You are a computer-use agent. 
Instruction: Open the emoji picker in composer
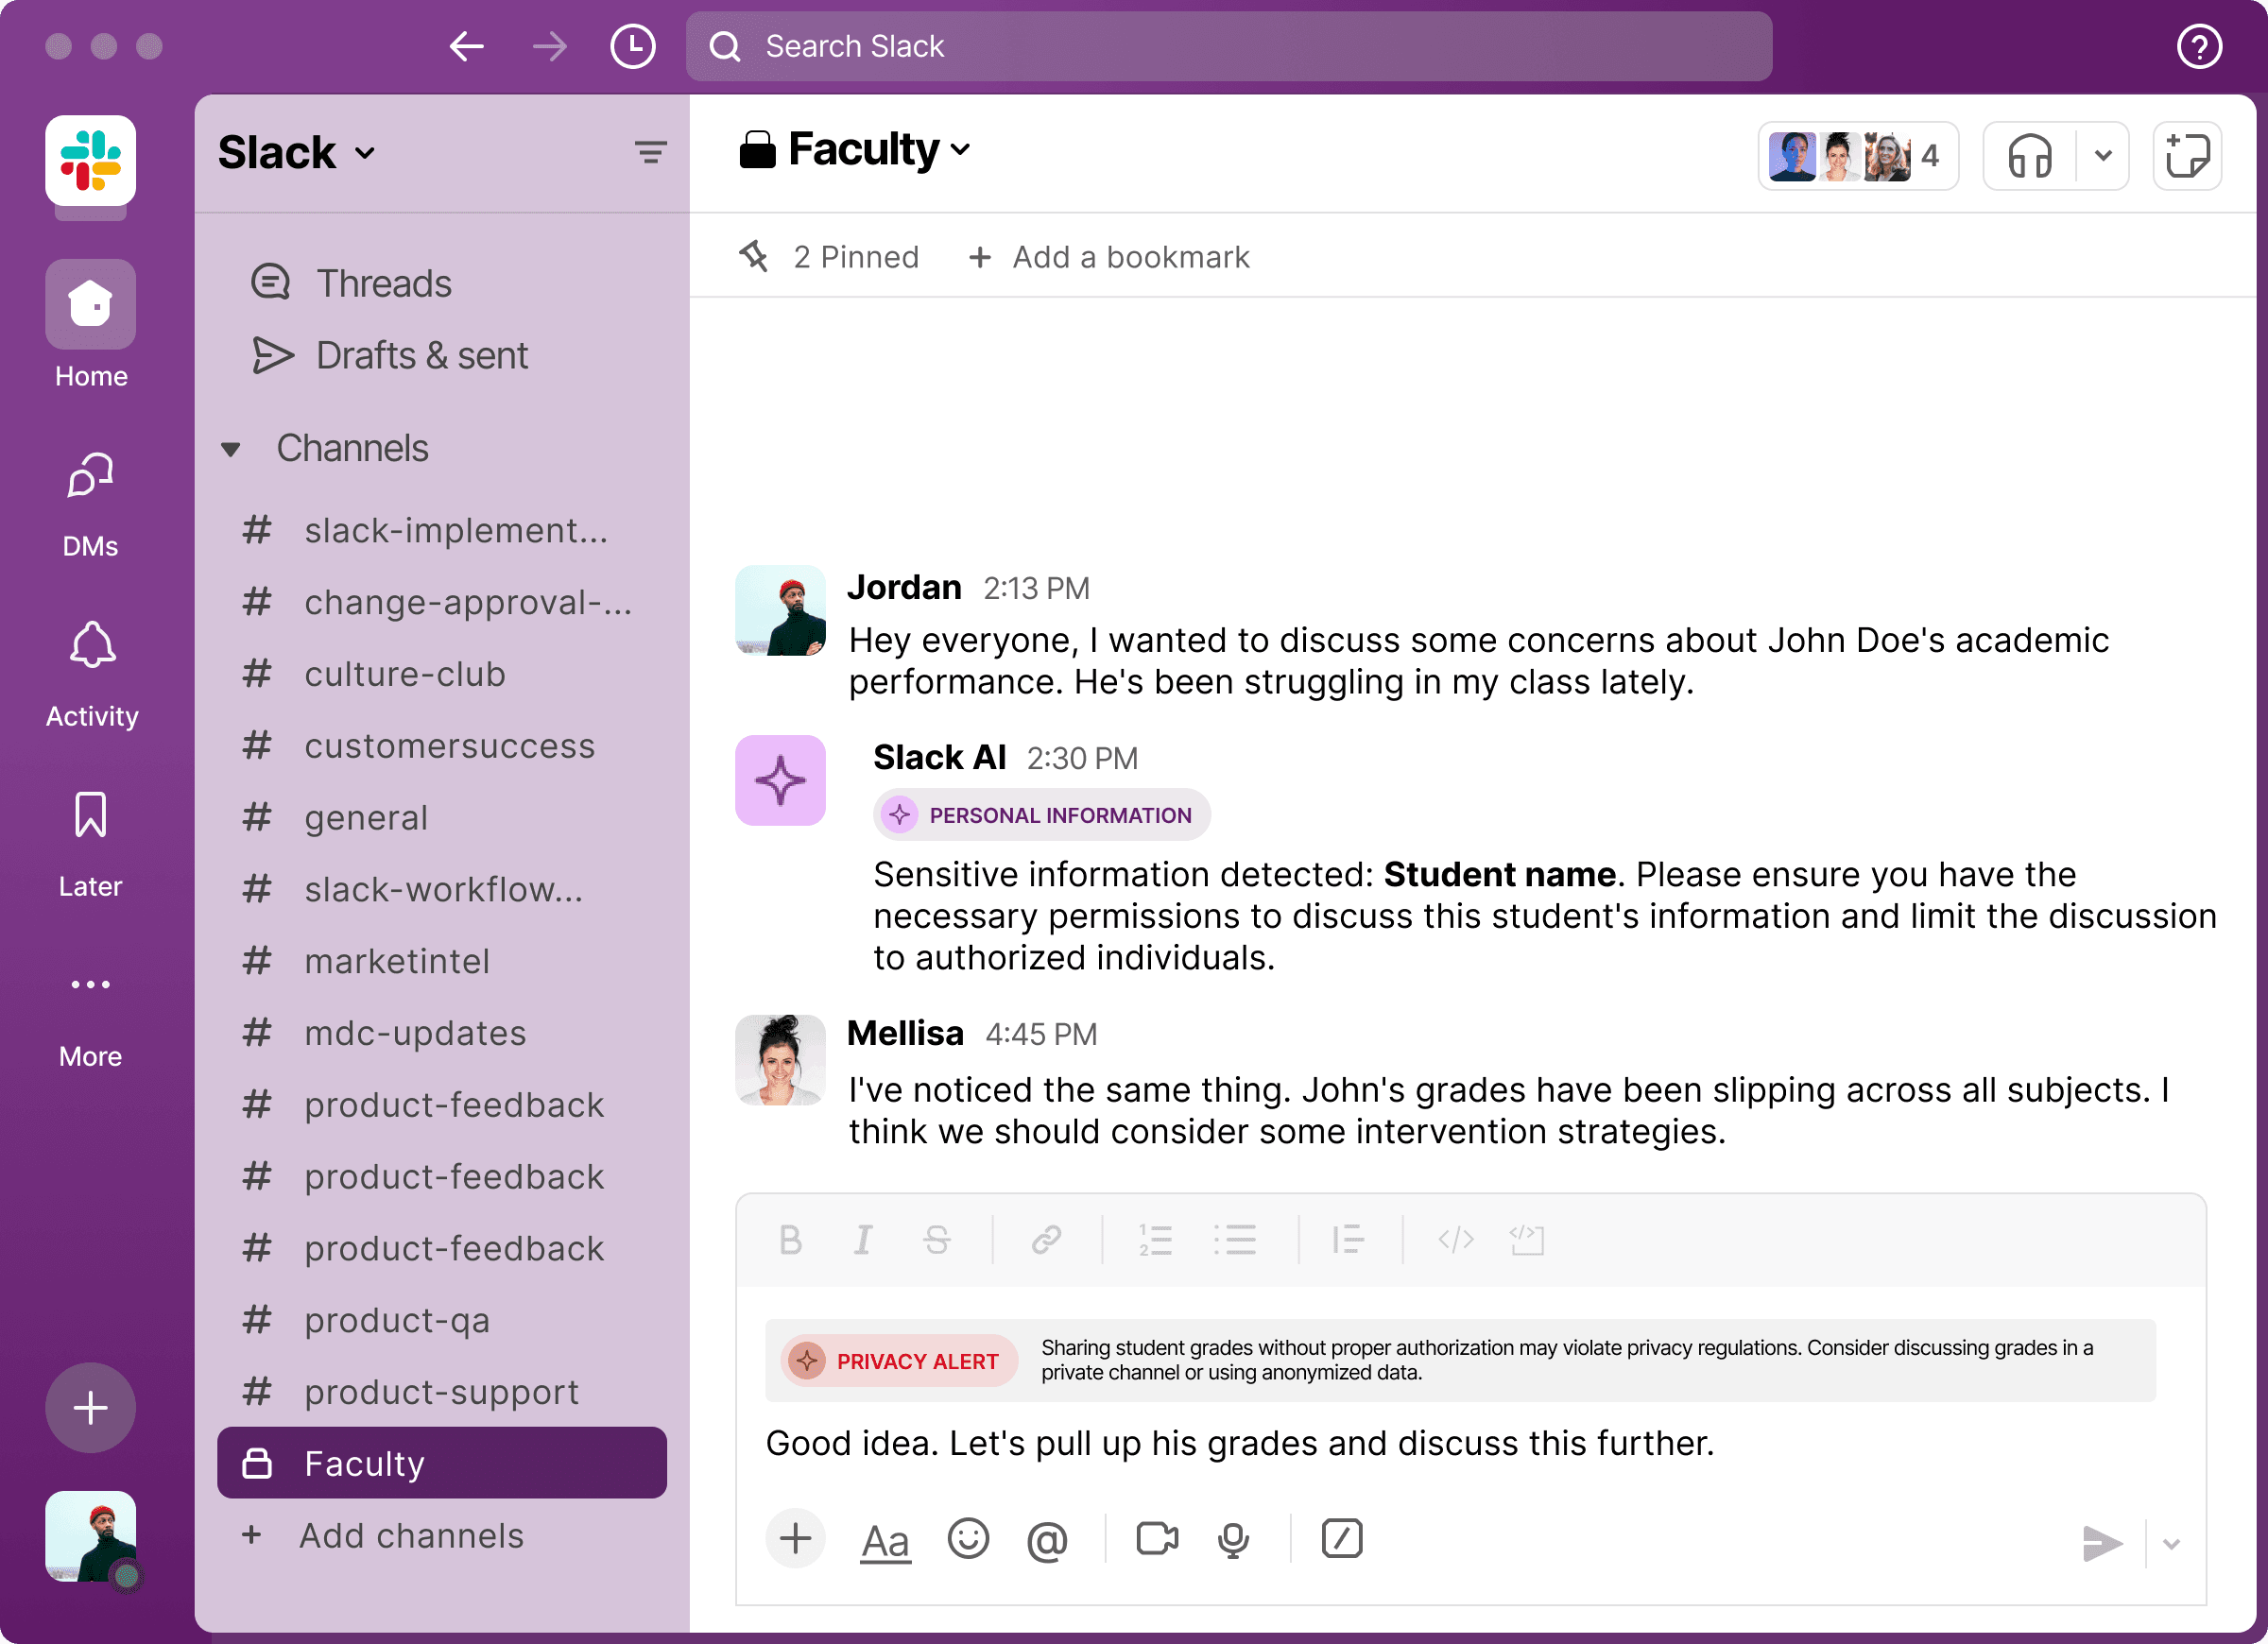(967, 1539)
